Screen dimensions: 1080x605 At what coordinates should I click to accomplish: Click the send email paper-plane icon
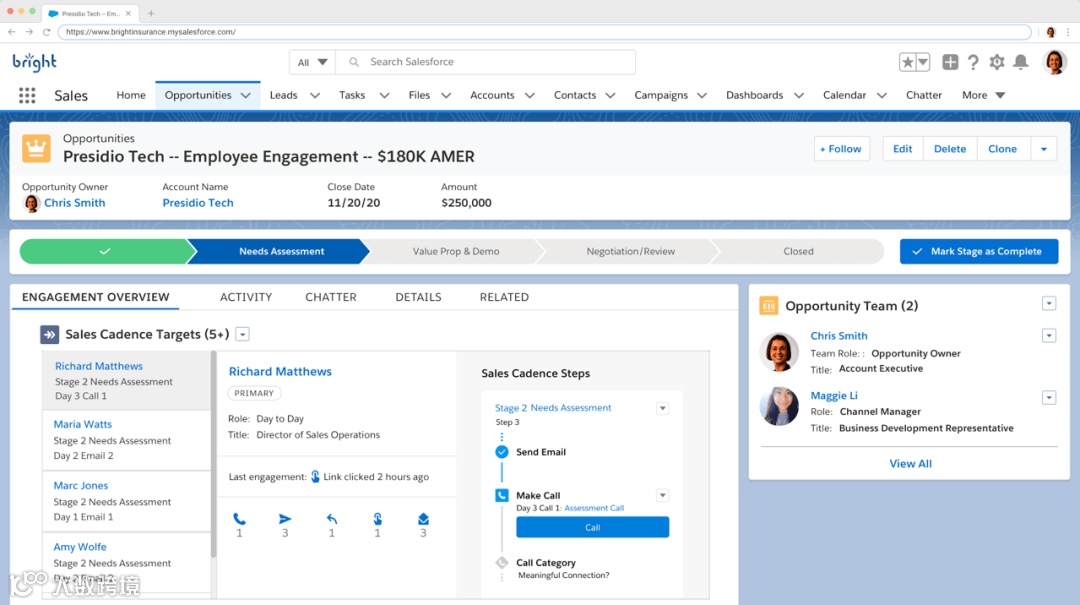tap(285, 519)
